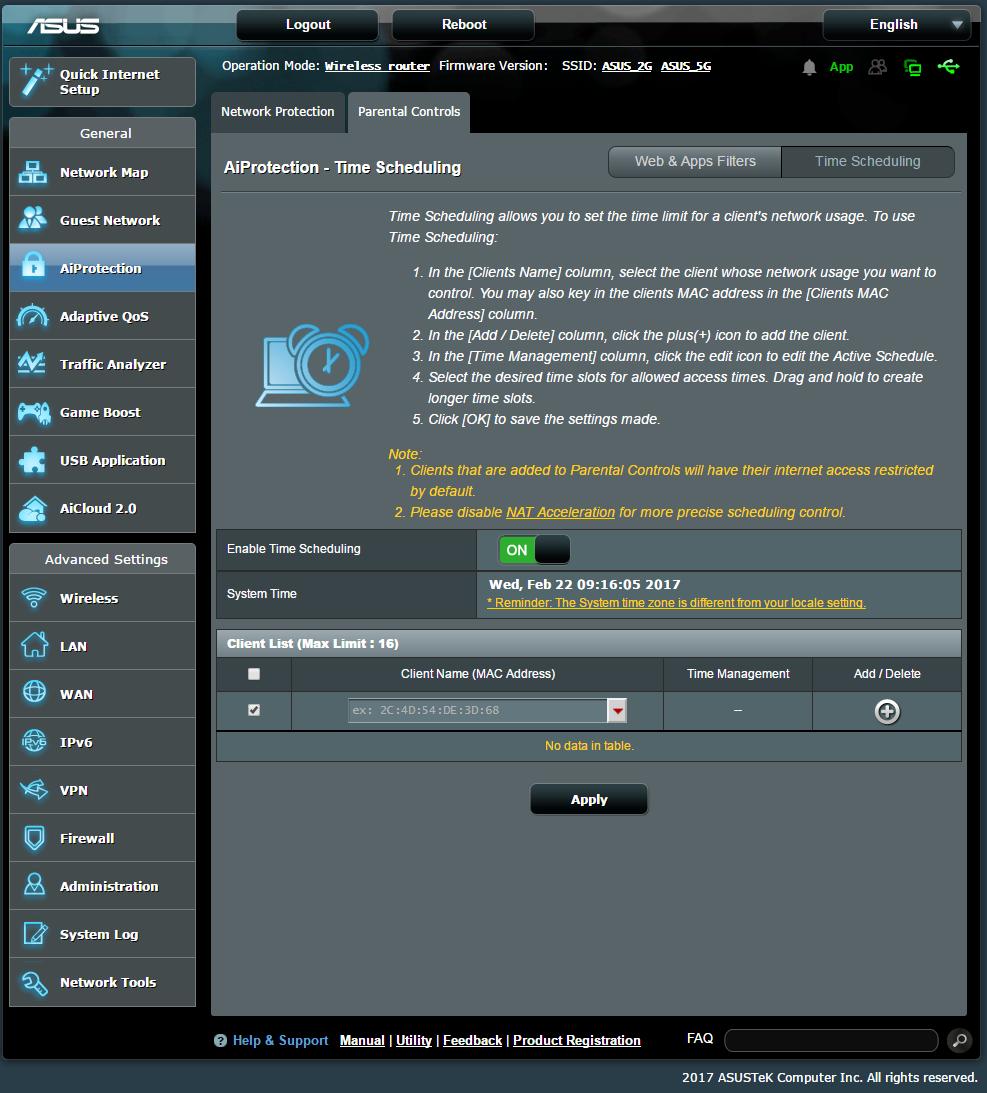Open the Manual link in footer
The image size is (987, 1093).
[362, 1041]
